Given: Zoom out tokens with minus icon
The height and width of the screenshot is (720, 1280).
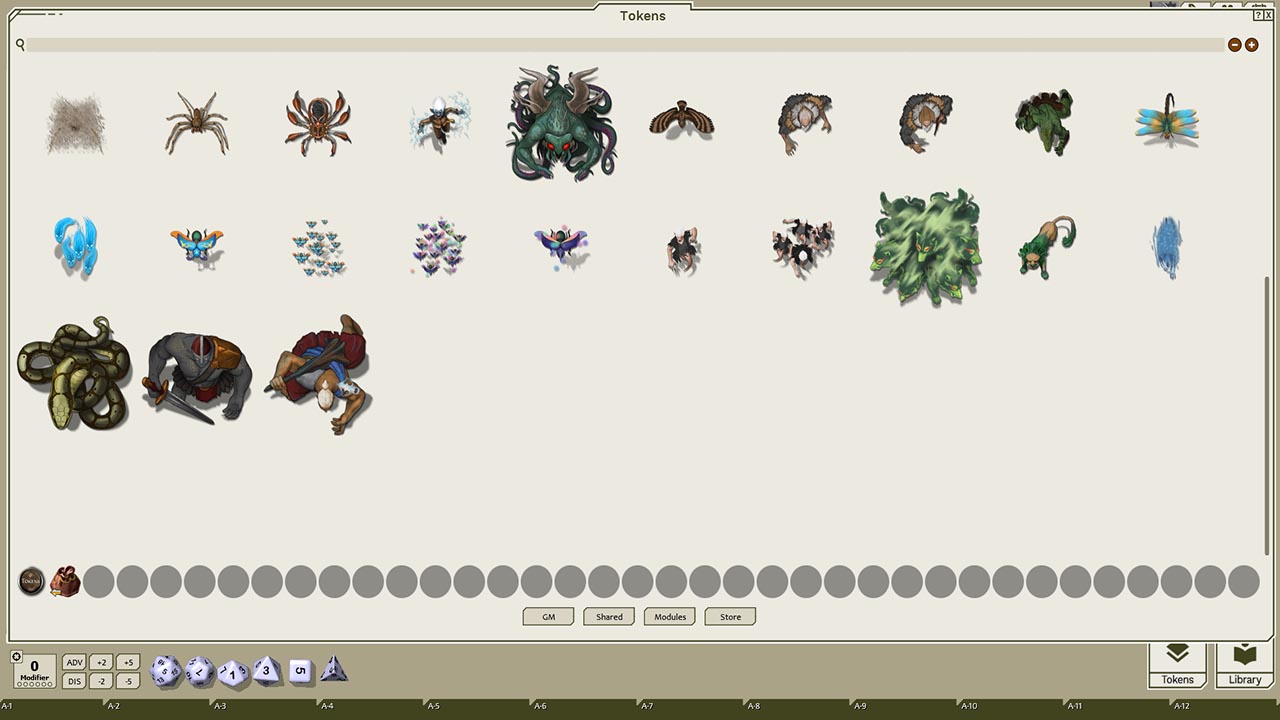Looking at the screenshot, I should pos(1235,45).
